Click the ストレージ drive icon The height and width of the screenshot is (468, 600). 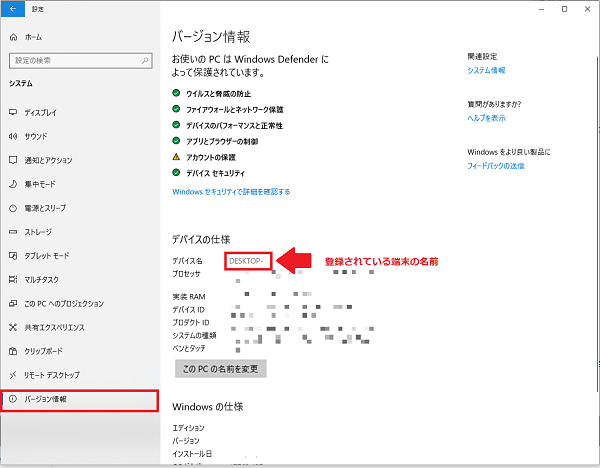(13, 232)
